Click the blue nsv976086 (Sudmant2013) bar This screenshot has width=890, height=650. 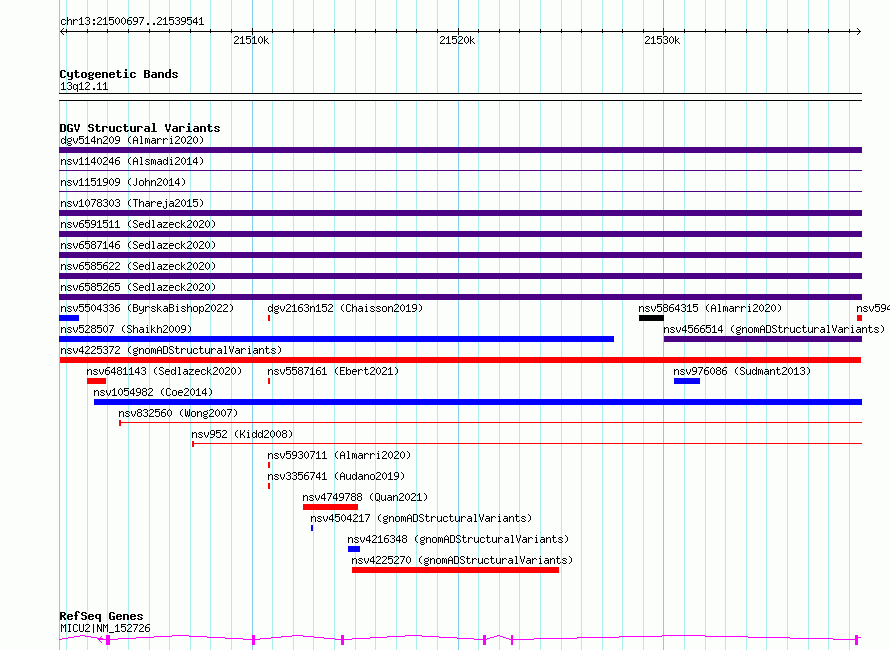point(687,381)
